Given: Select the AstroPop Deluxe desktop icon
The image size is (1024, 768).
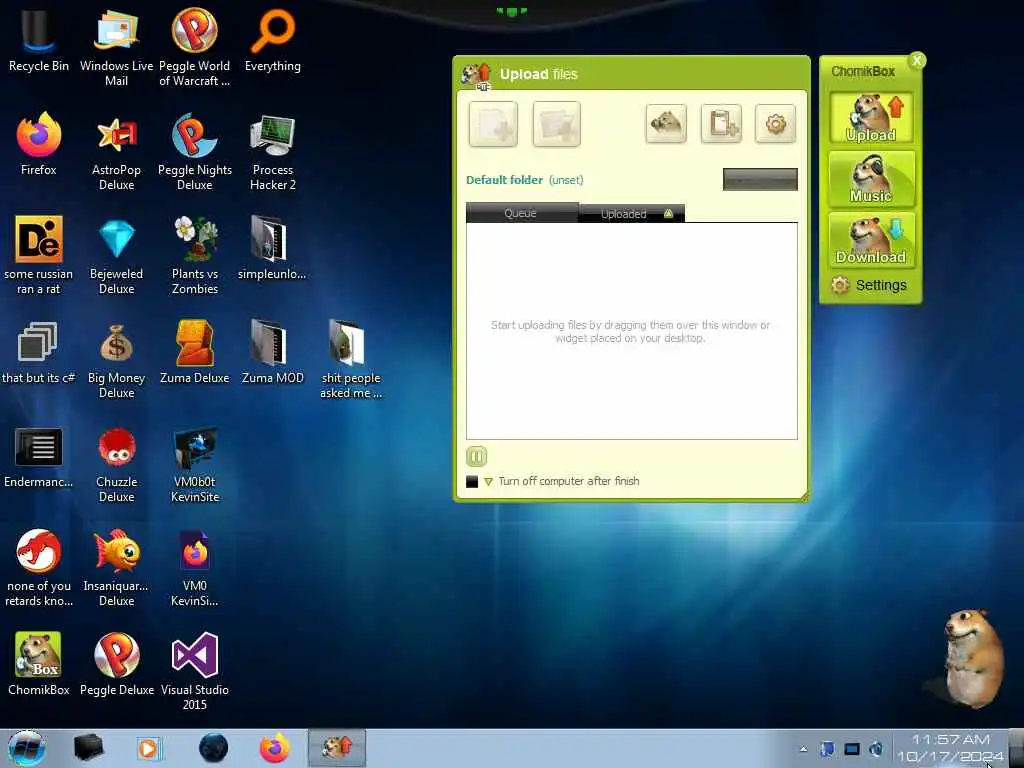Looking at the screenshot, I should pyautogui.click(x=116, y=152).
